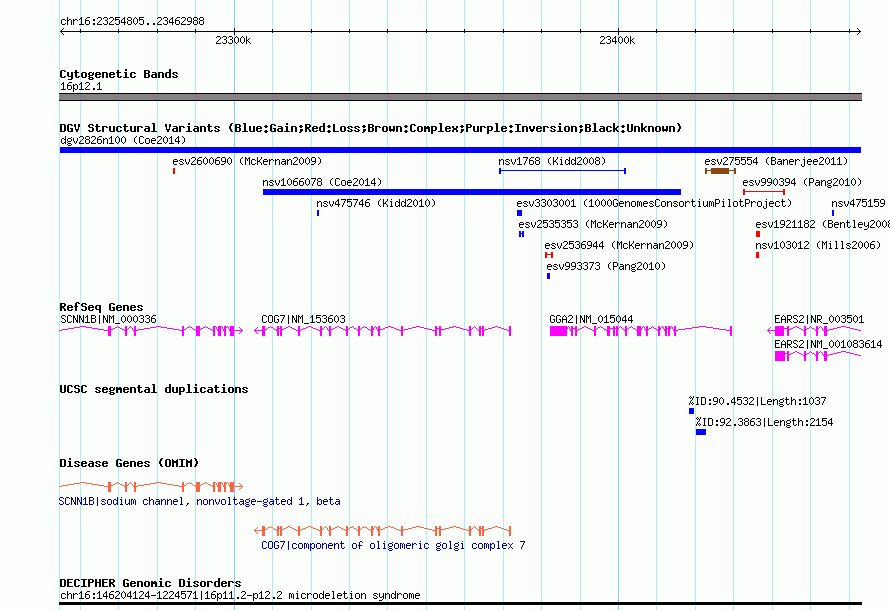890x610 pixels.
Task: Click the GGA2|NM_015044 RefSeq gene glyph
Action: coord(641,330)
